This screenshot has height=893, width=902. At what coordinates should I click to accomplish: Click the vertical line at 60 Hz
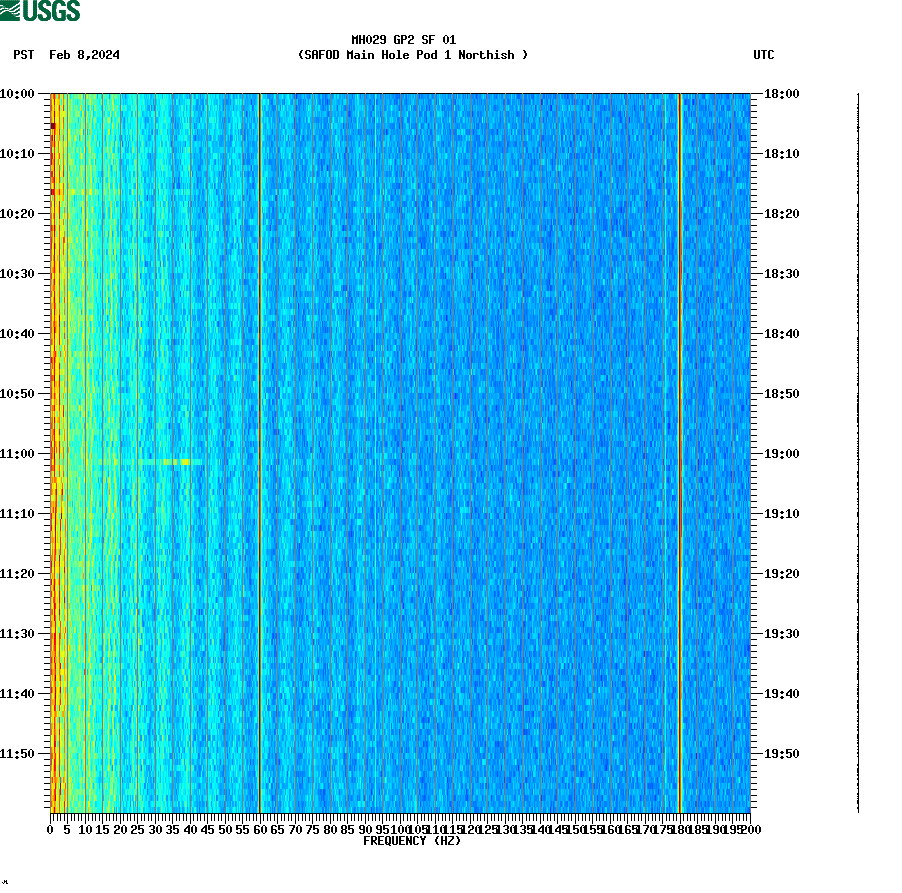(x=260, y=450)
